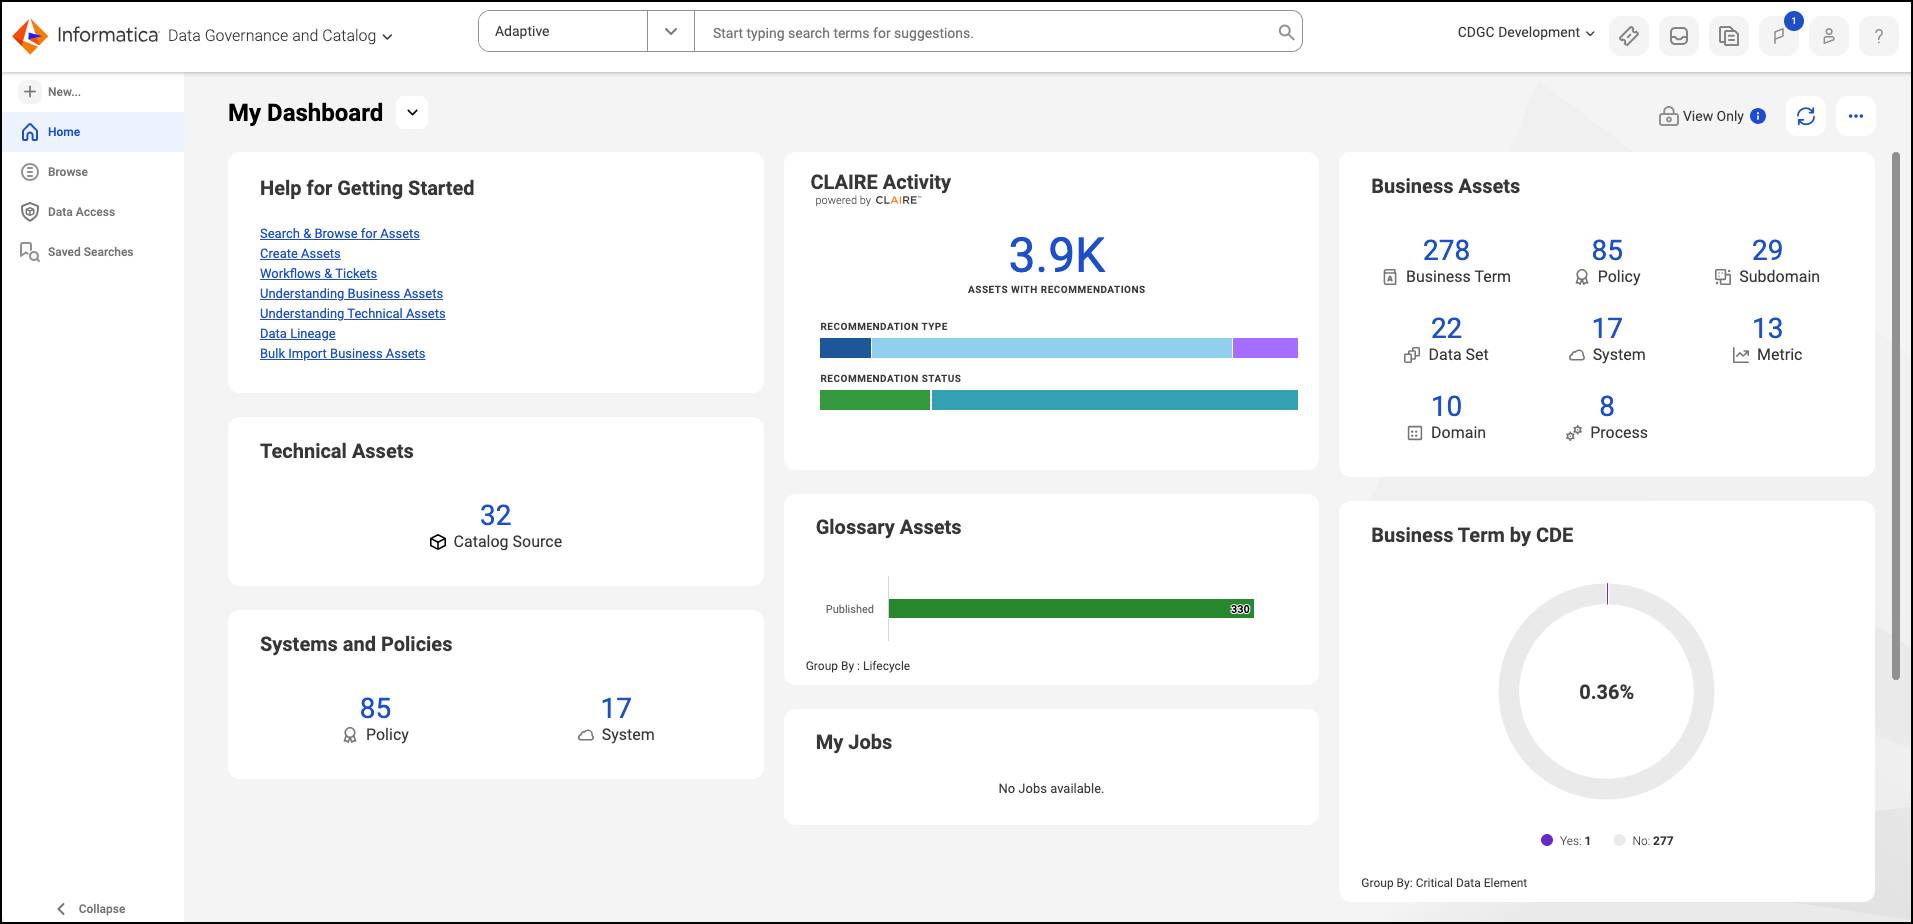Click the 8 Process count
The height and width of the screenshot is (924, 1913).
pyautogui.click(x=1607, y=406)
